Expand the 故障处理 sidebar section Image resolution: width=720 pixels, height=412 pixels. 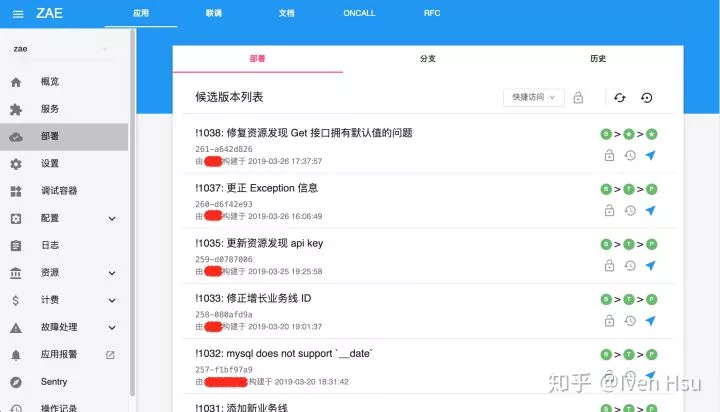tap(112, 327)
